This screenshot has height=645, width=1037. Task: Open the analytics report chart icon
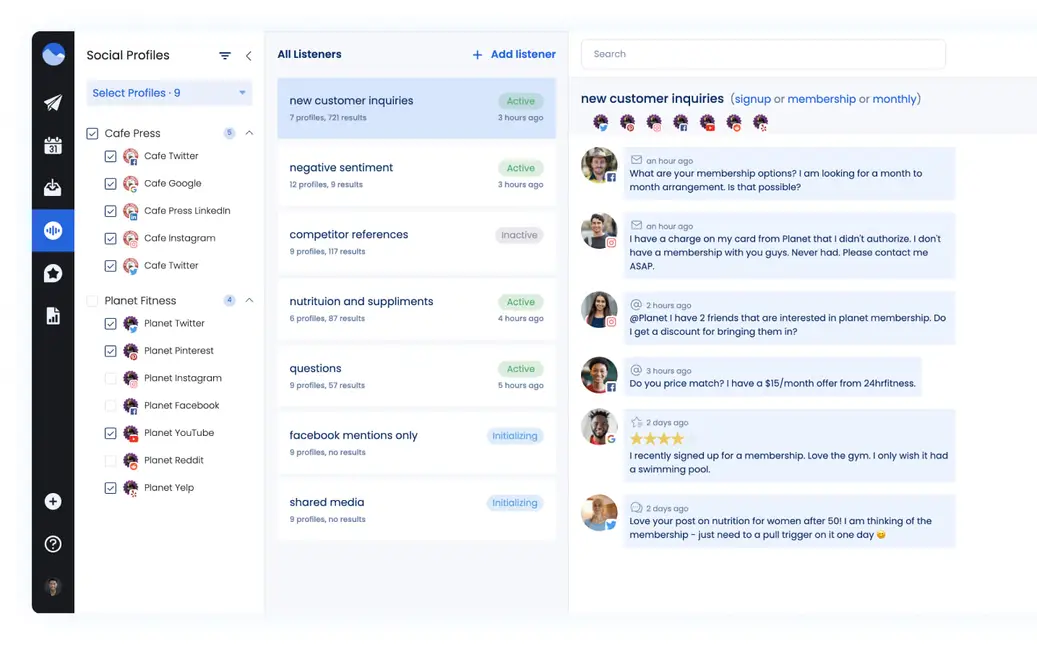tap(52, 314)
